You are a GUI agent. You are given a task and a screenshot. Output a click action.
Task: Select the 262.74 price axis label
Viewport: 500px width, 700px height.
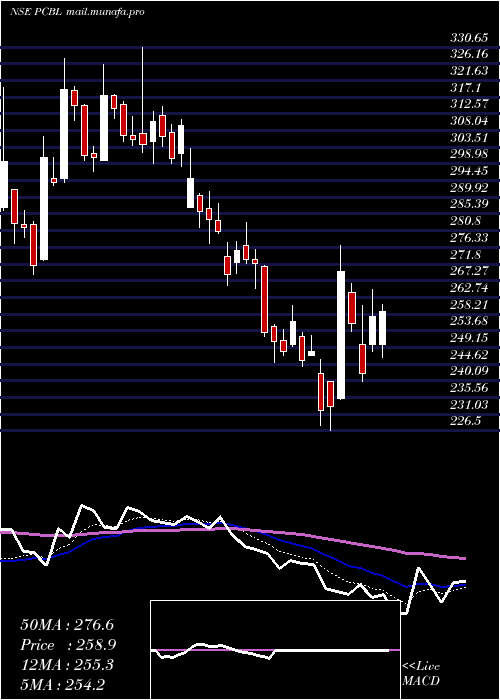(x=468, y=288)
